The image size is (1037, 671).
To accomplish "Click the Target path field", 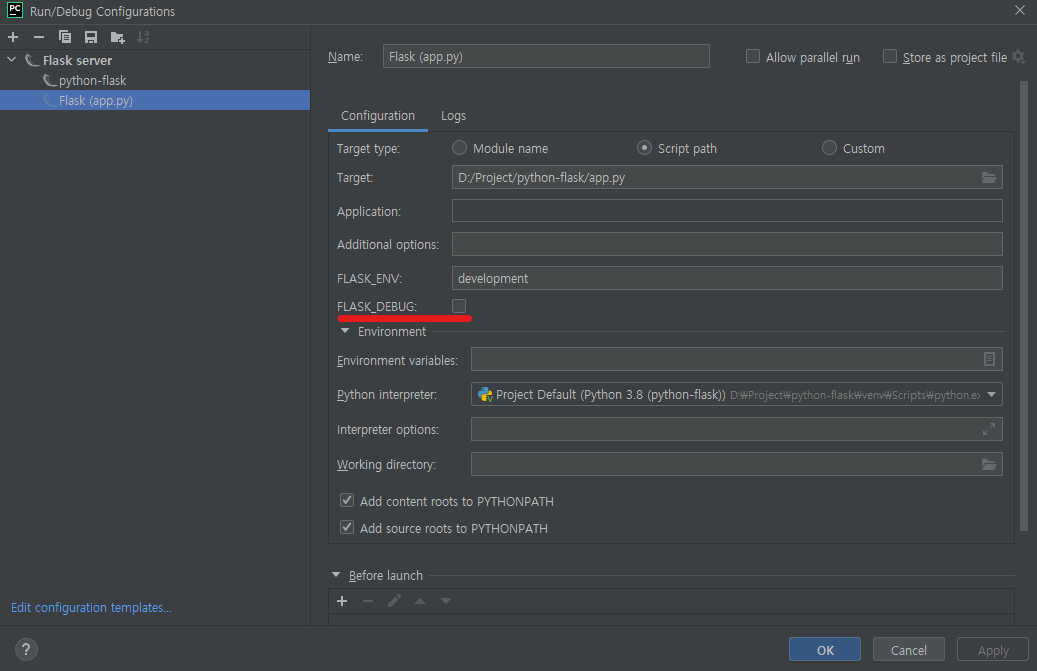I will click(x=727, y=177).
